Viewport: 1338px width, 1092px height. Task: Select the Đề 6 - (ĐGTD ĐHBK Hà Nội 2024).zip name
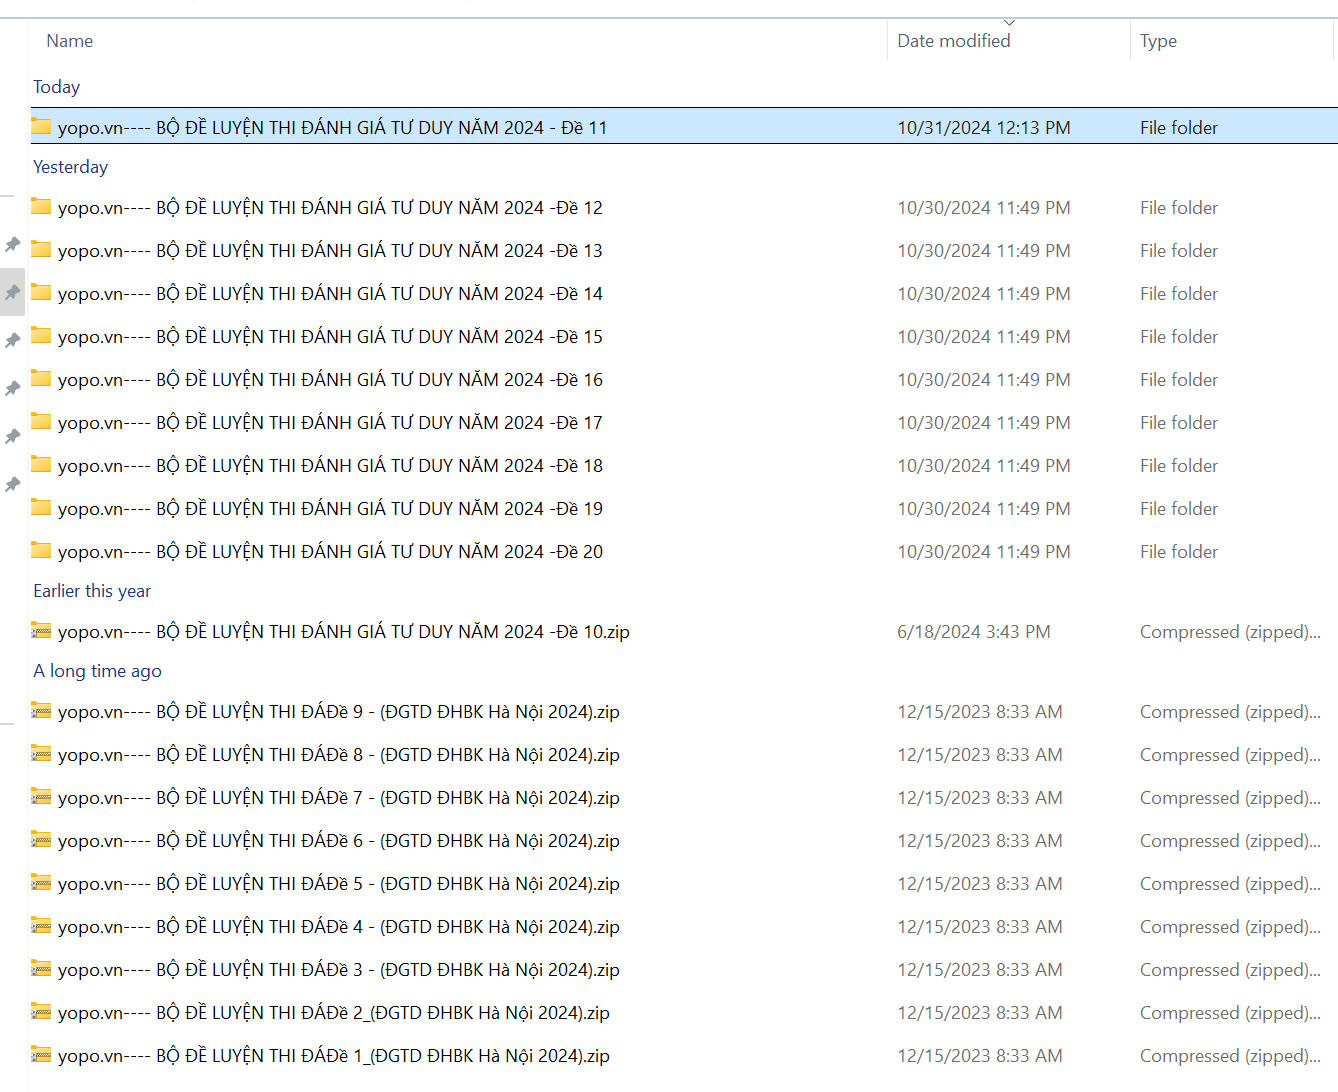coord(339,840)
